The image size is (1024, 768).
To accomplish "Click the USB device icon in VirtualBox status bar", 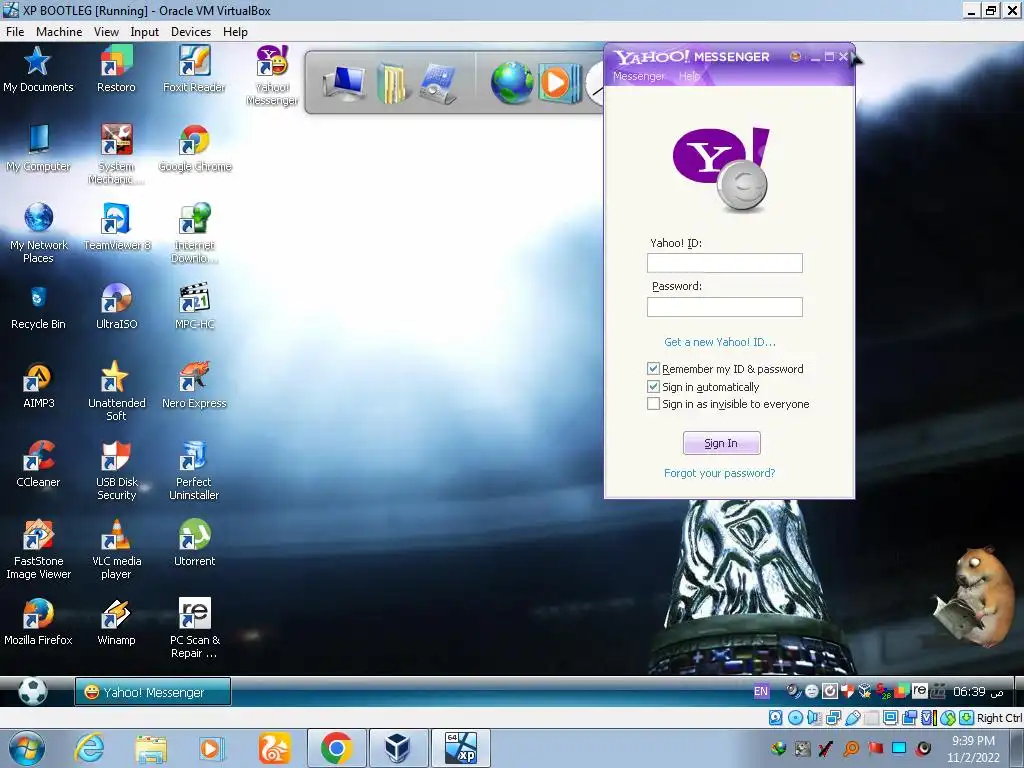I will (x=852, y=718).
